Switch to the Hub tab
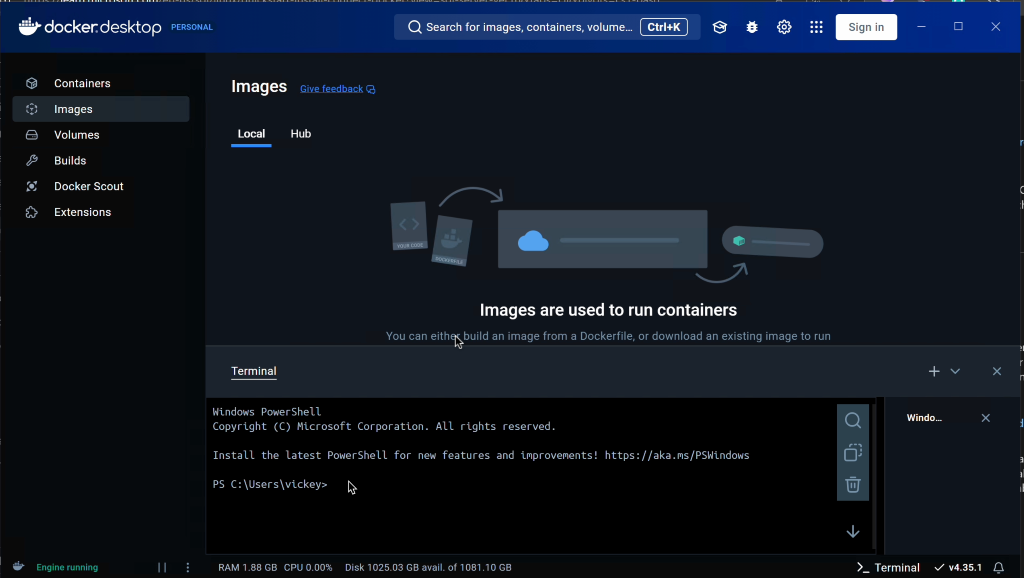 (x=300, y=134)
